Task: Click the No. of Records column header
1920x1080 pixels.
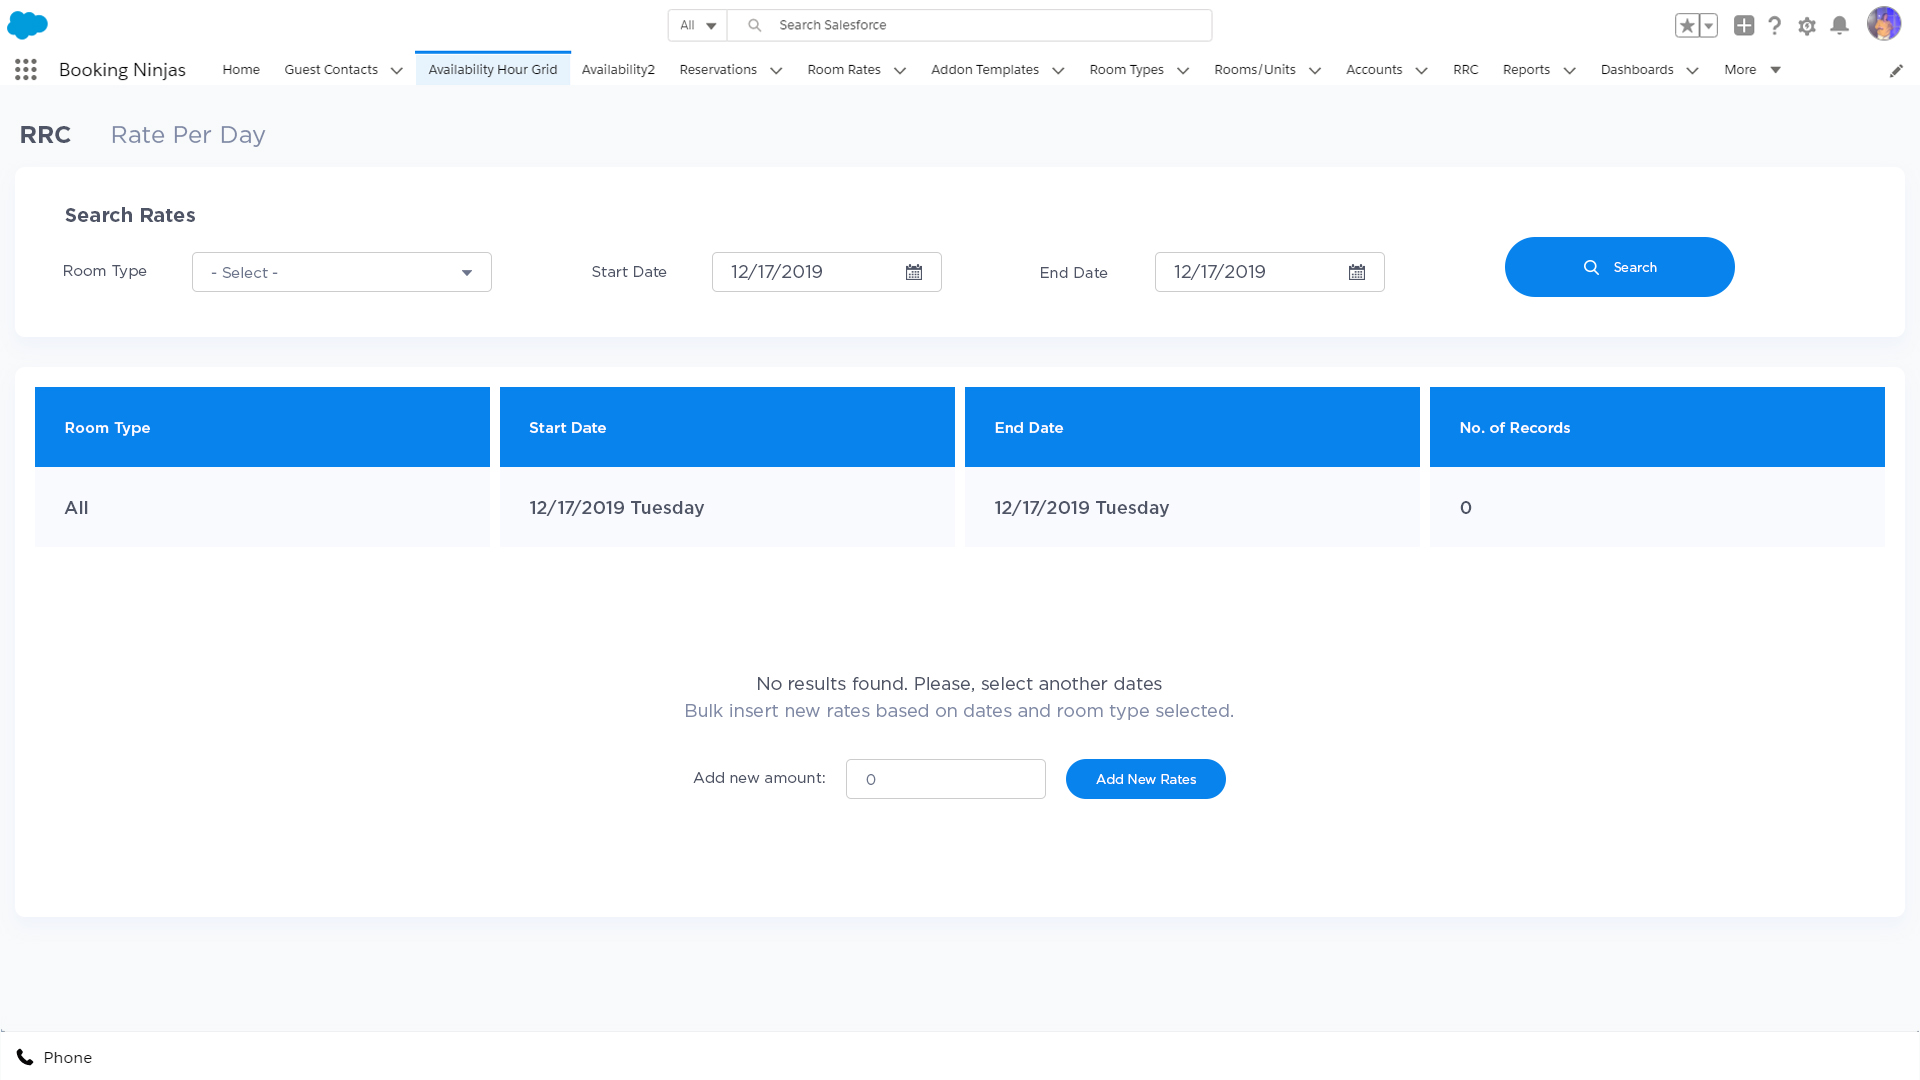Action: [1657, 427]
